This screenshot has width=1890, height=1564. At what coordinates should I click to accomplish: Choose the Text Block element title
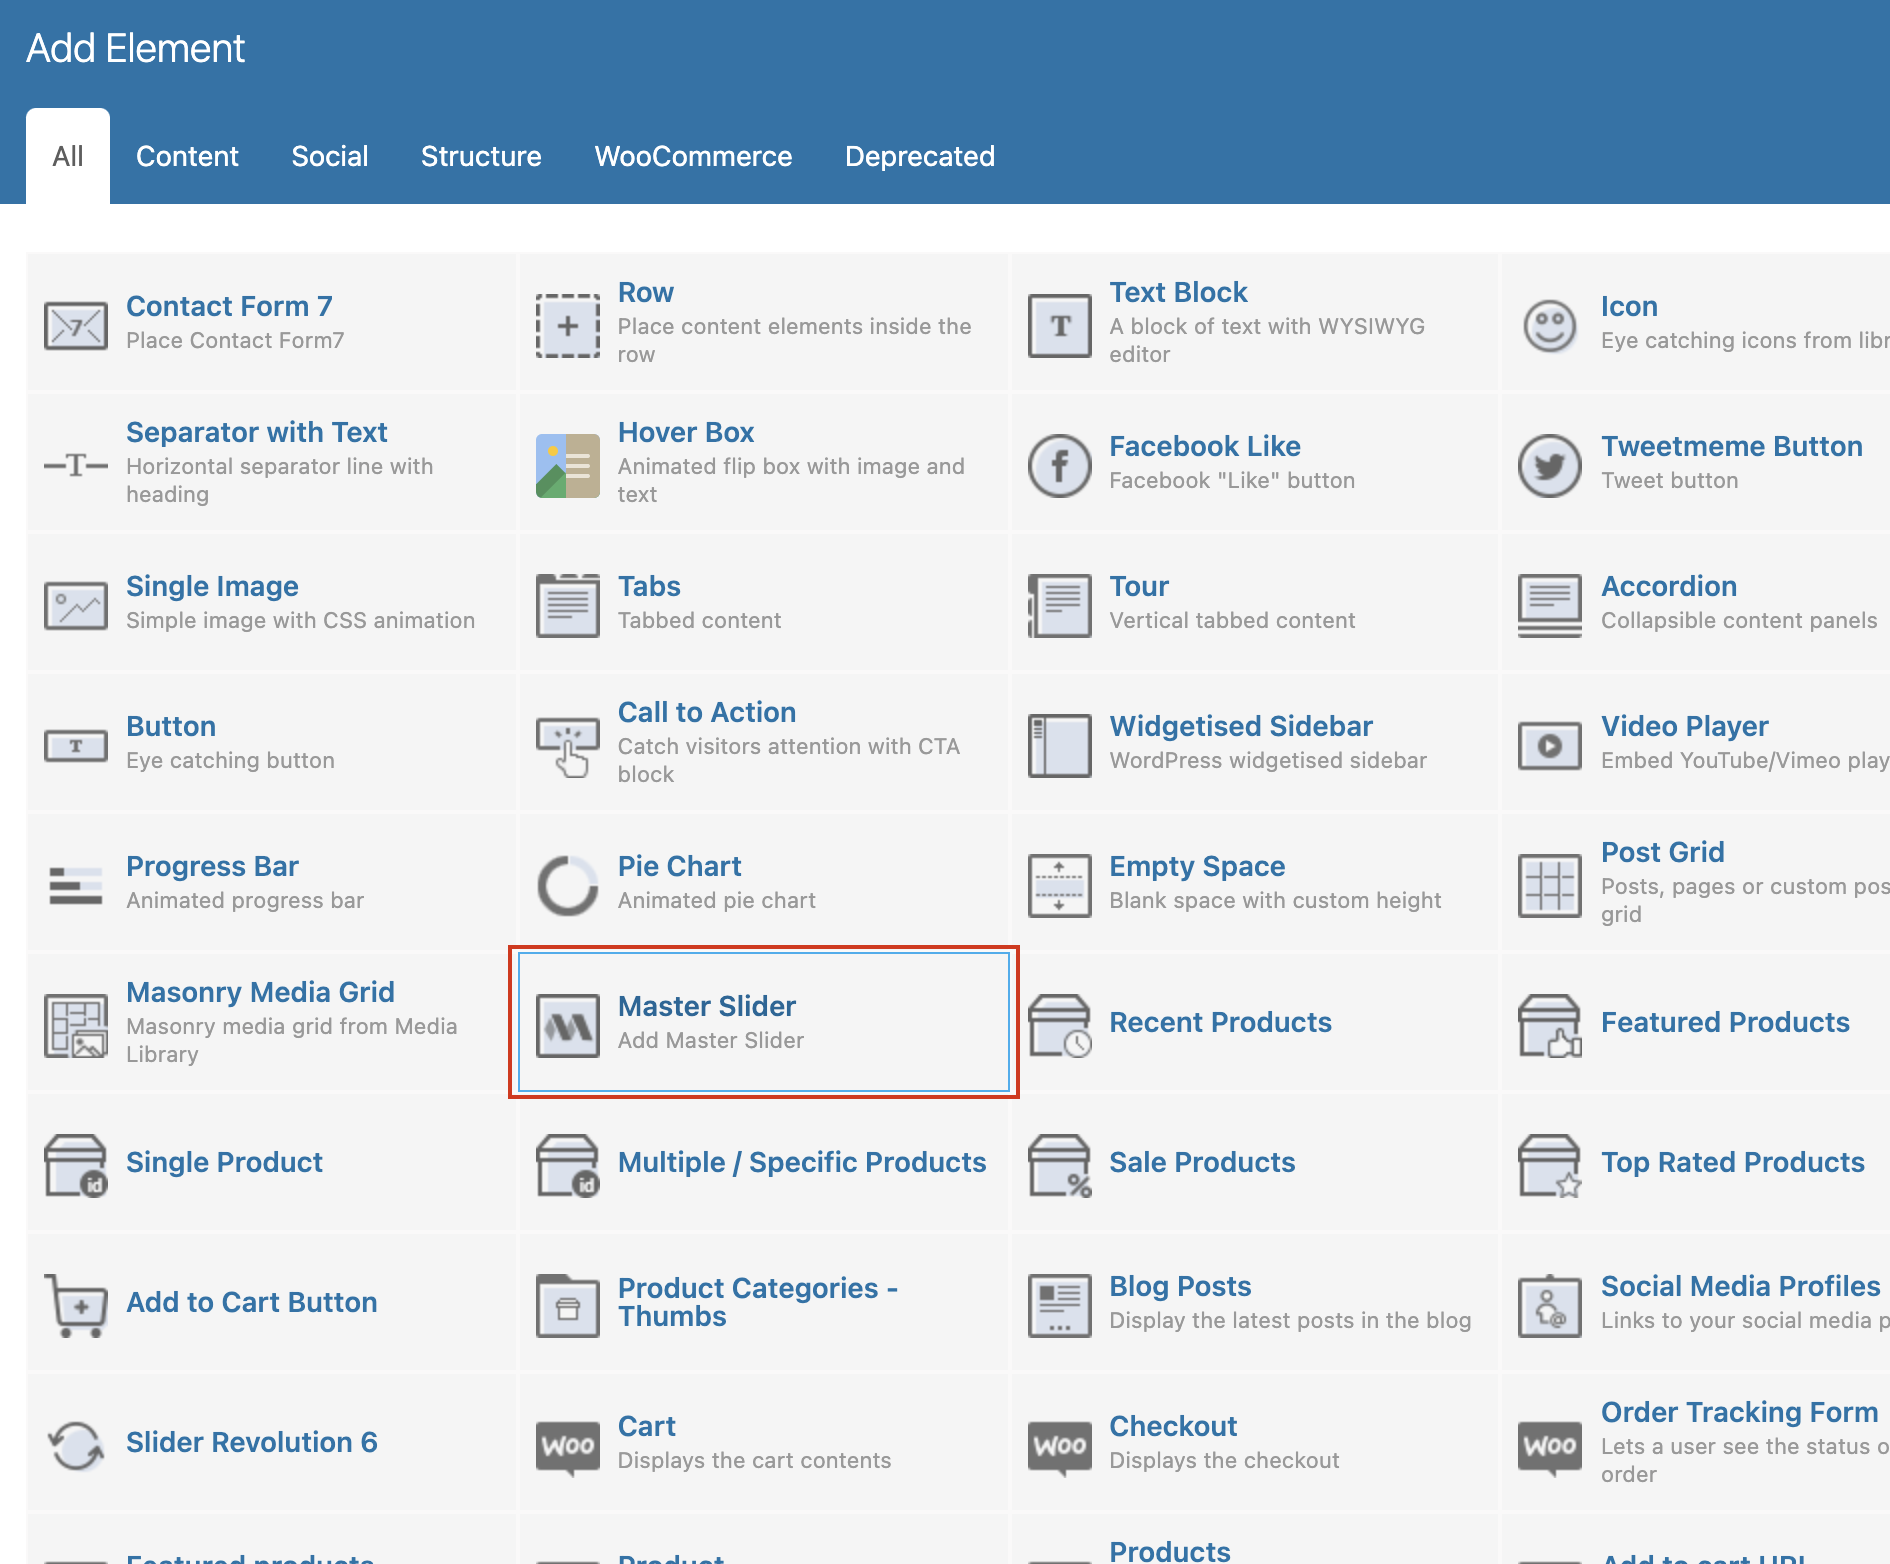click(1178, 292)
